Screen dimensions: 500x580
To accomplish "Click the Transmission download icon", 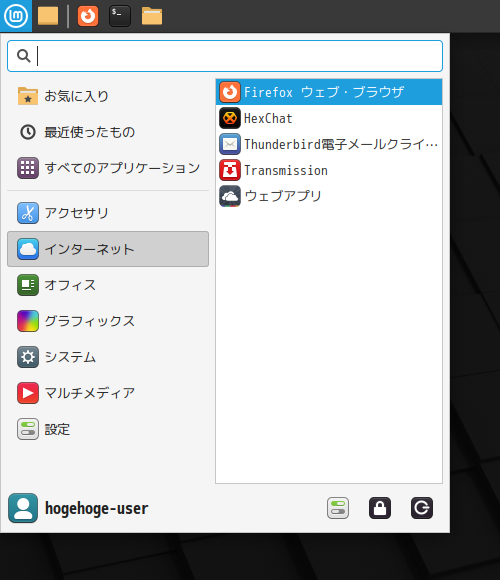I will [x=230, y=170].
